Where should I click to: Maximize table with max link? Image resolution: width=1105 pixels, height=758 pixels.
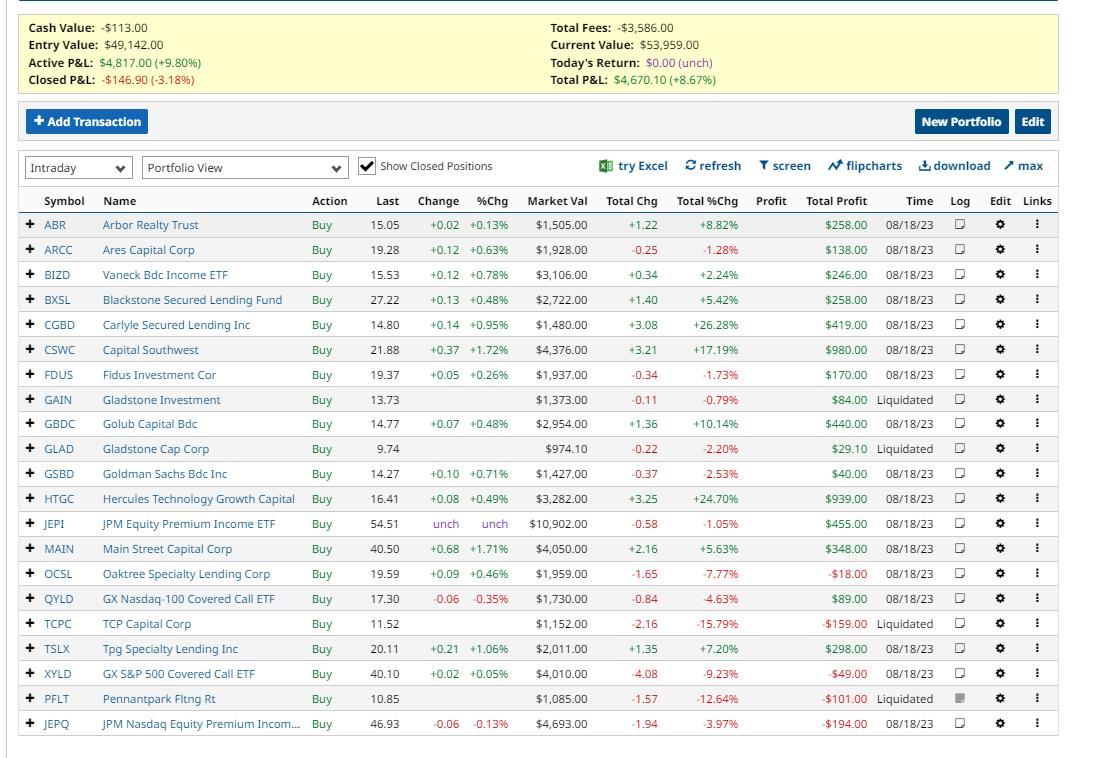tap(1023, 166)
